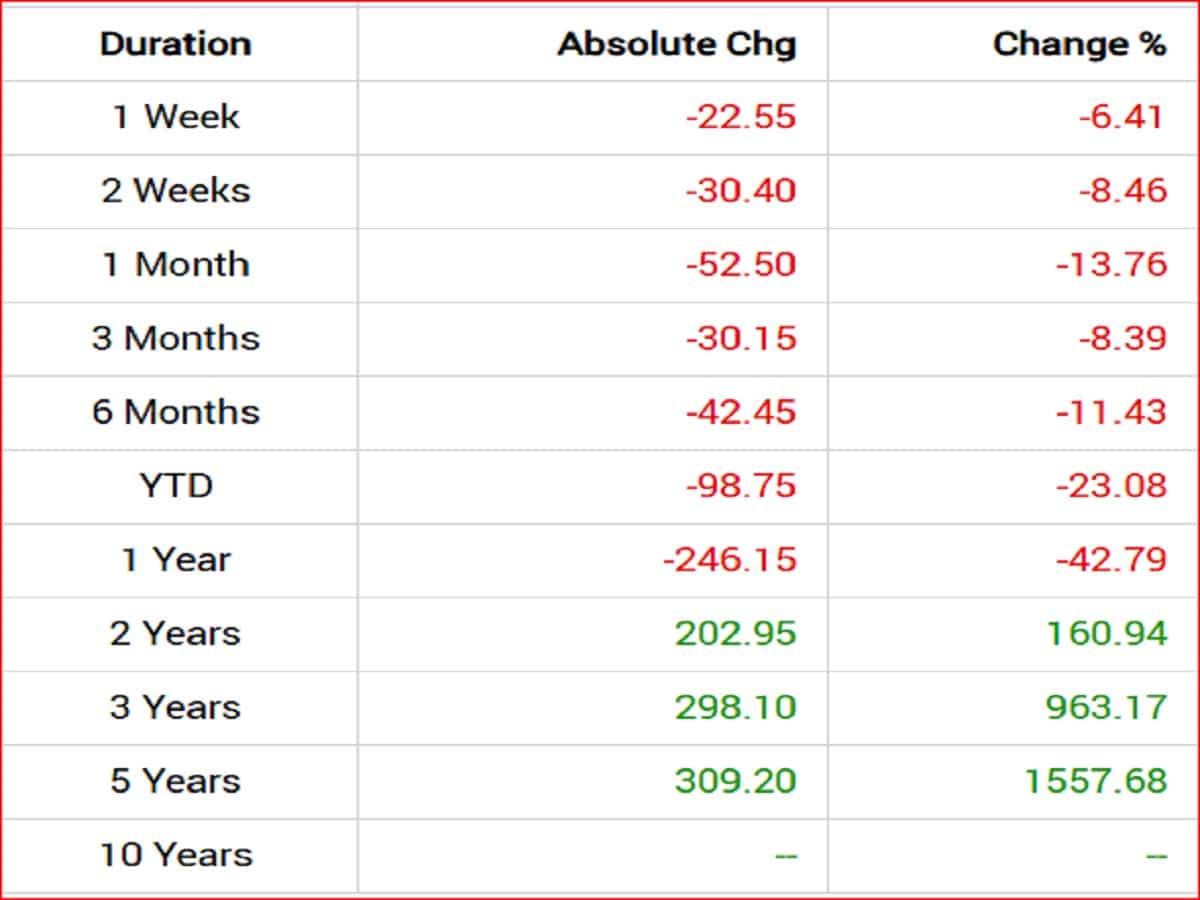Select the 5 Years duration label
The image size is (1200, 900).
pos(176,781)
